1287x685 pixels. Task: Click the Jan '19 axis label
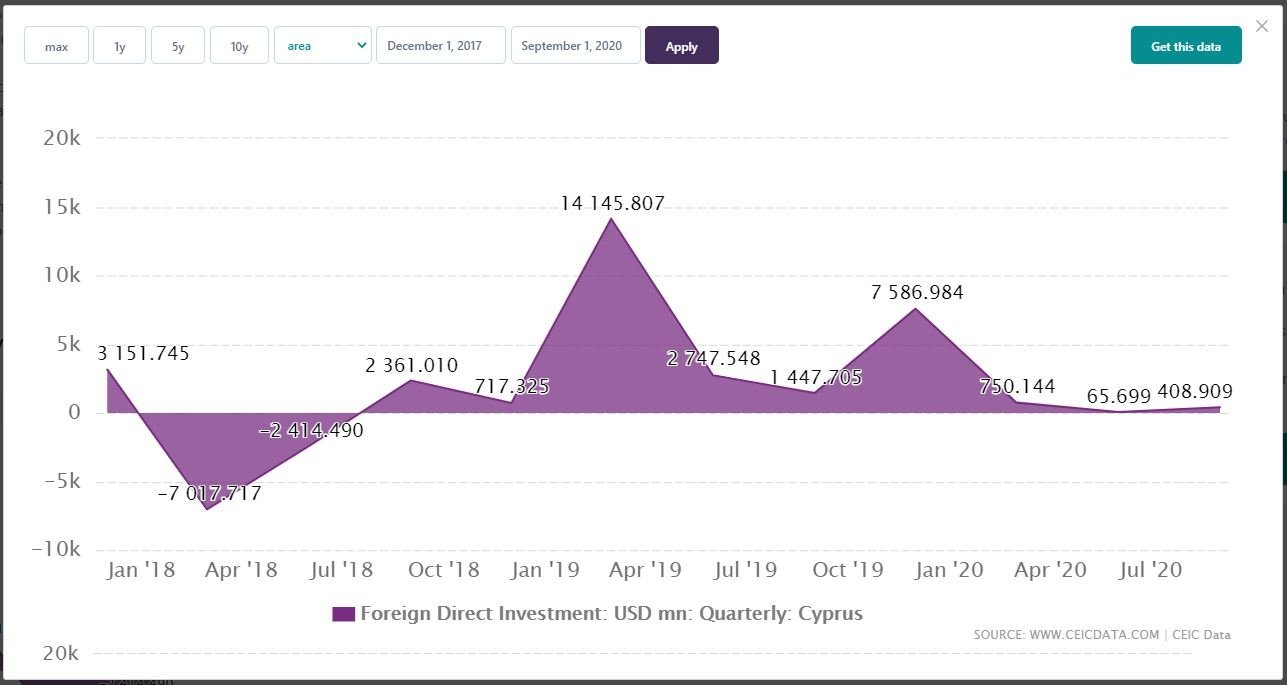pyautogui.click(x=545, y=570)
